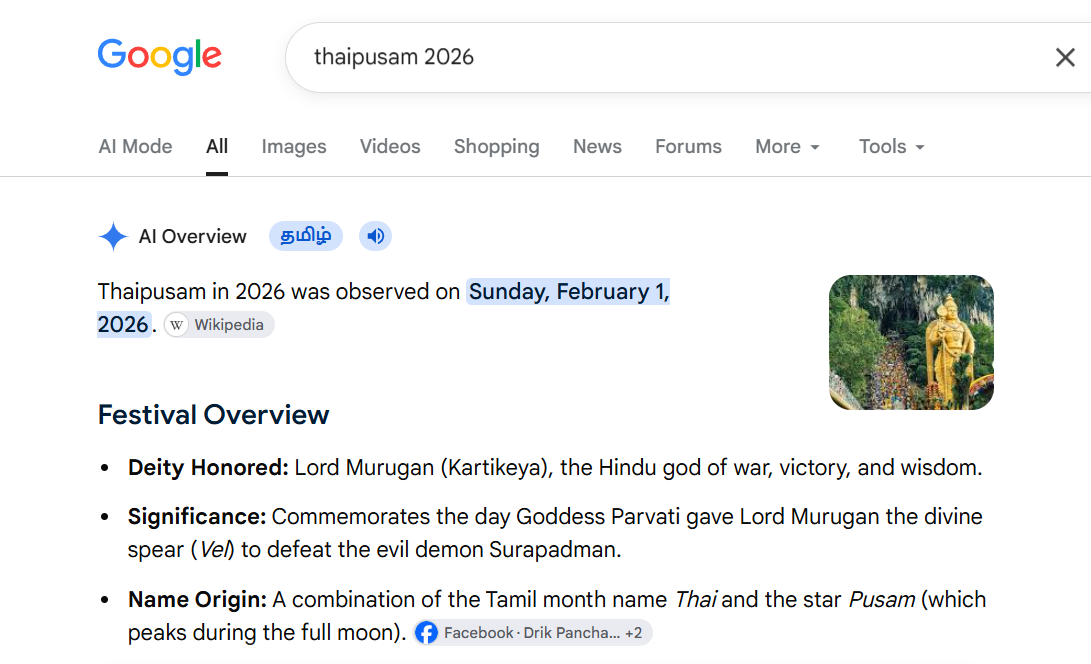The image size is (1091, 664).
Task: Play the AI Overview audio speaker icon
Action: [375, 236]
